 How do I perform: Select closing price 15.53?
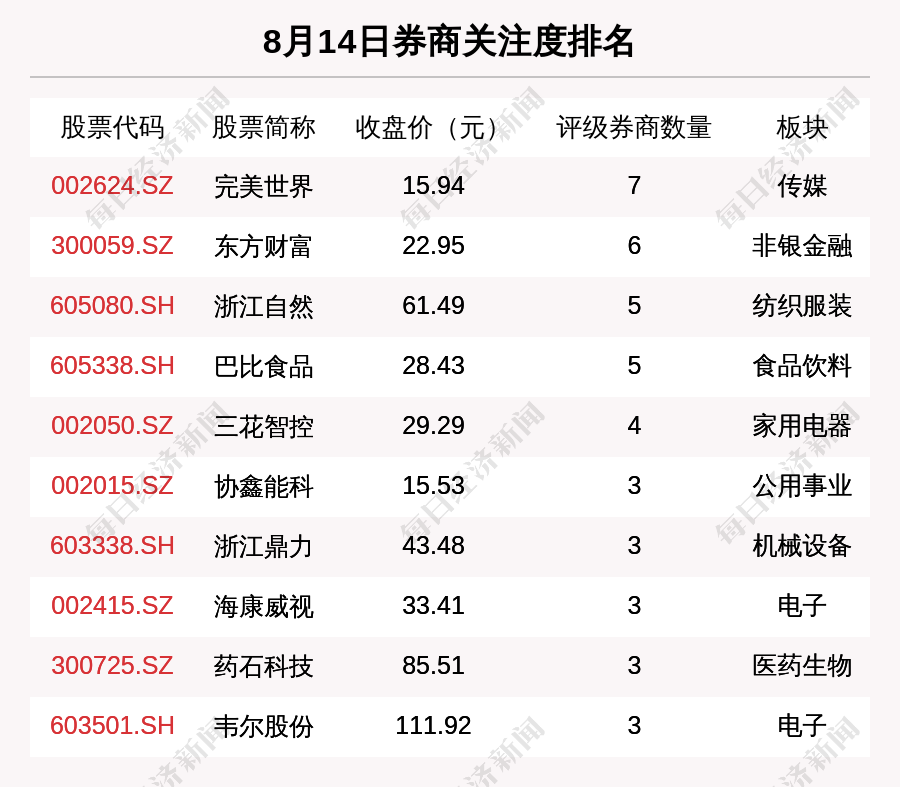pyautogui.click(x=433, y=486)
